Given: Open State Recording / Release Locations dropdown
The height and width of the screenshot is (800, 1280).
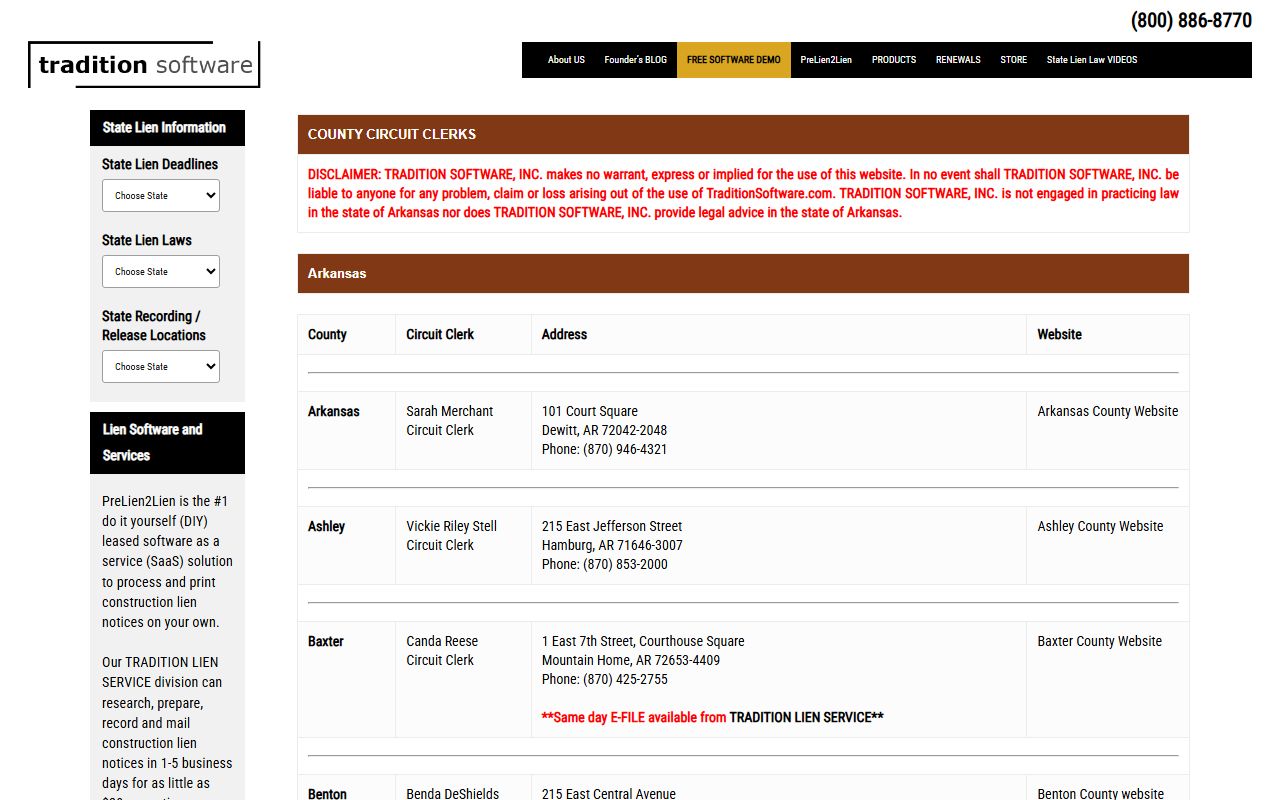Looking at the screenshot, I should pos(161,367).
